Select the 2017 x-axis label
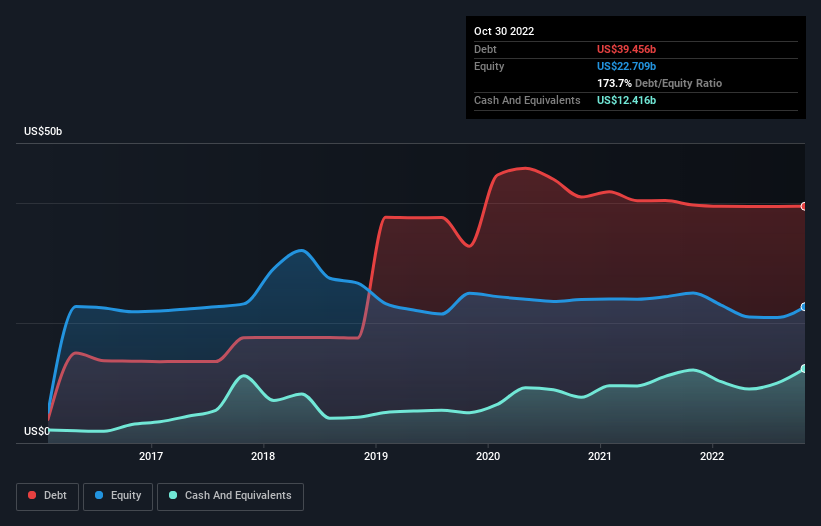The height and width of the screenshot is (526, 821). [x=151, y=456]
